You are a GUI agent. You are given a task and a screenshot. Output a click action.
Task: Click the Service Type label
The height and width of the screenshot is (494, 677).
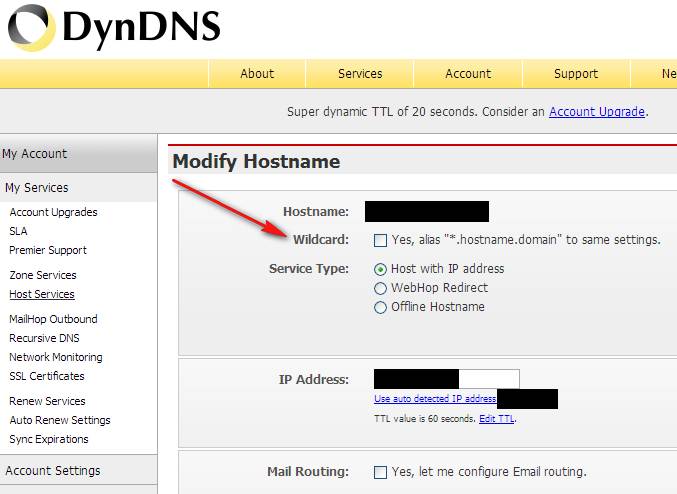click(x=309, y=269)
